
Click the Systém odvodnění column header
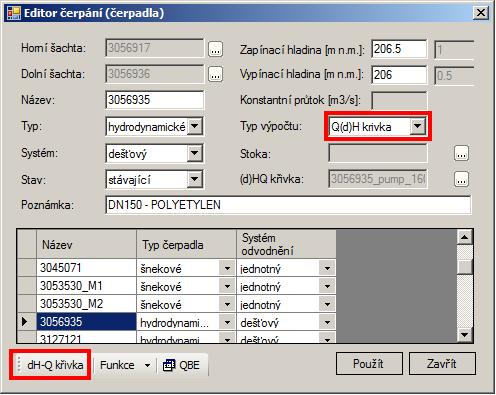point(286,244)
